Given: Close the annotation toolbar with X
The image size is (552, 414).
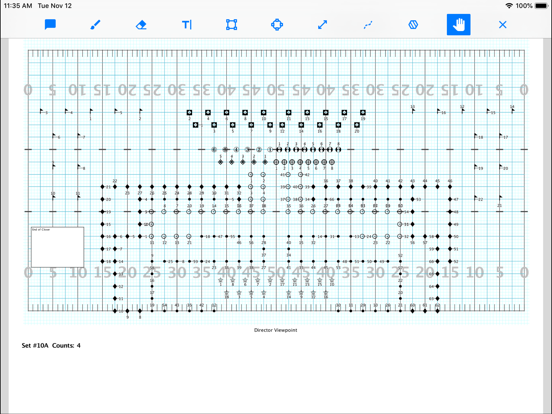Looking at the screenshot, I should 503,25.
